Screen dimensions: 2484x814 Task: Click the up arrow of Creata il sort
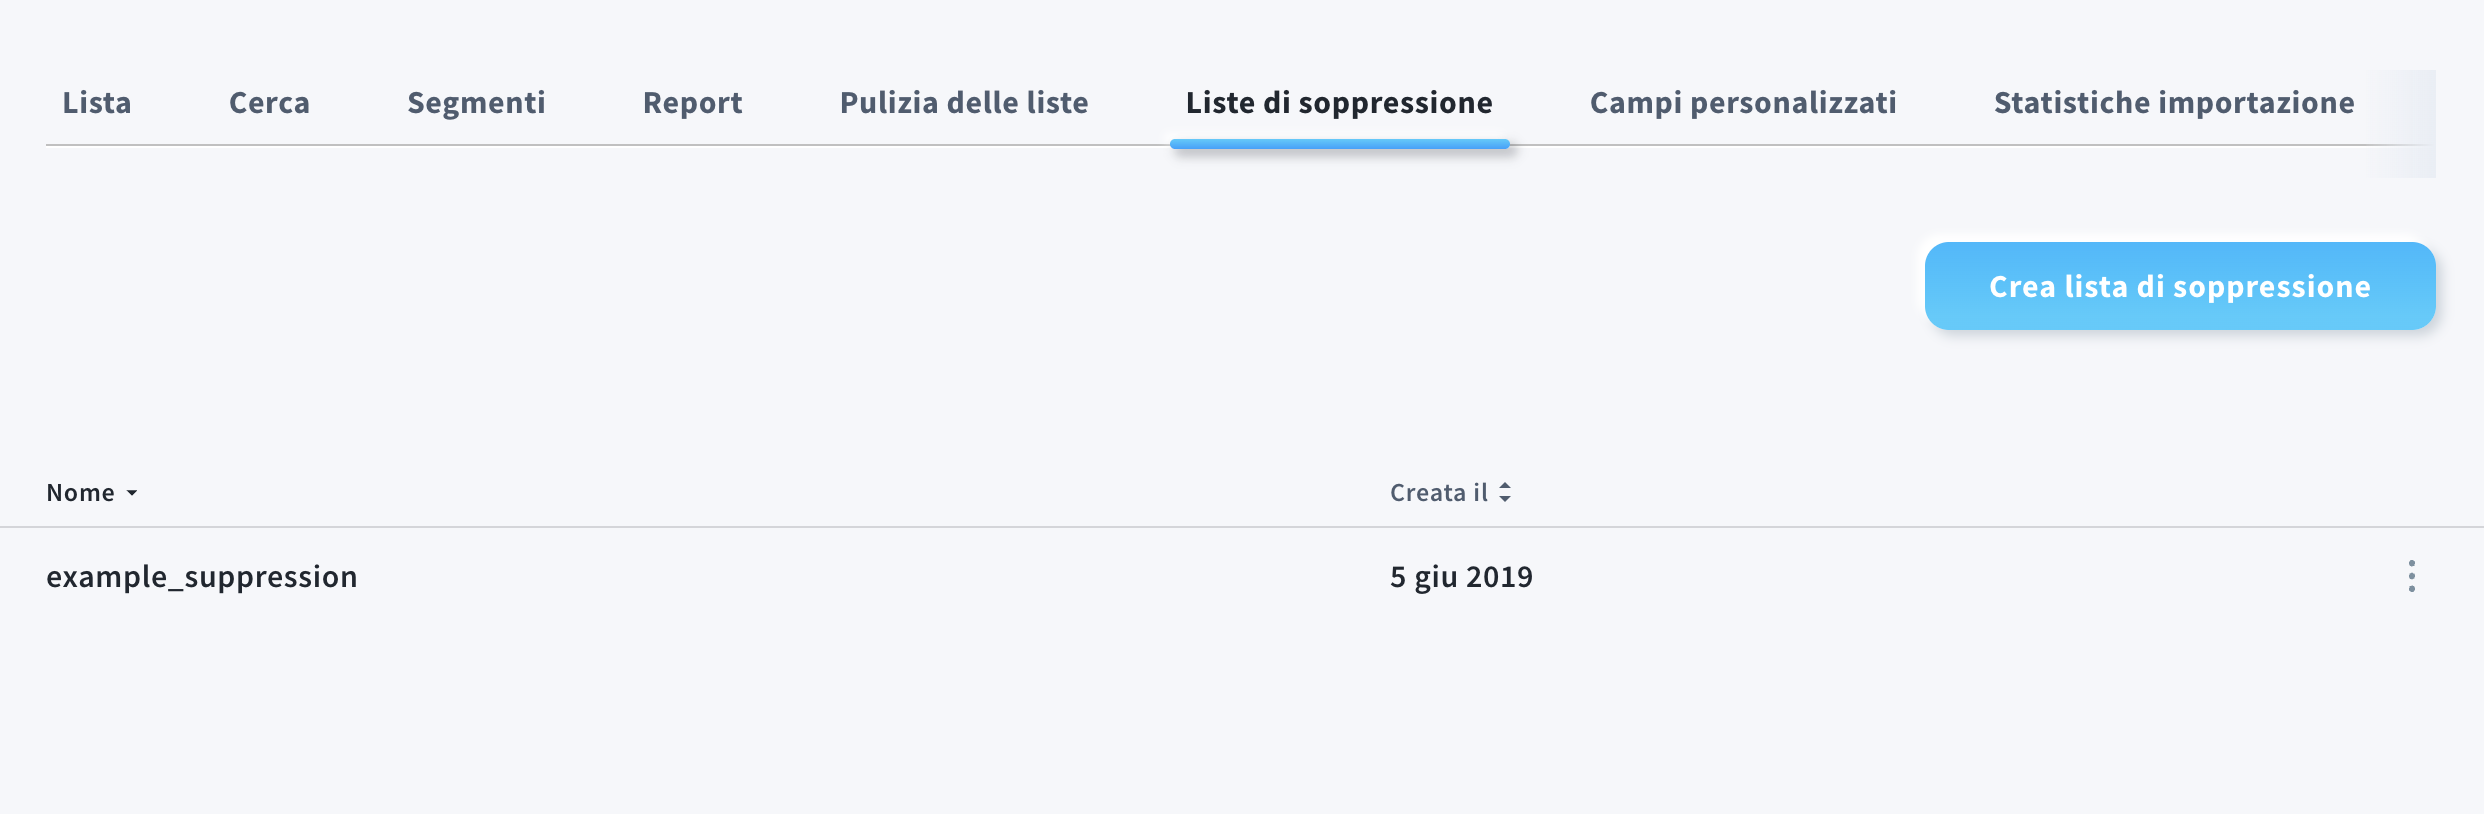coord(1505,486)
